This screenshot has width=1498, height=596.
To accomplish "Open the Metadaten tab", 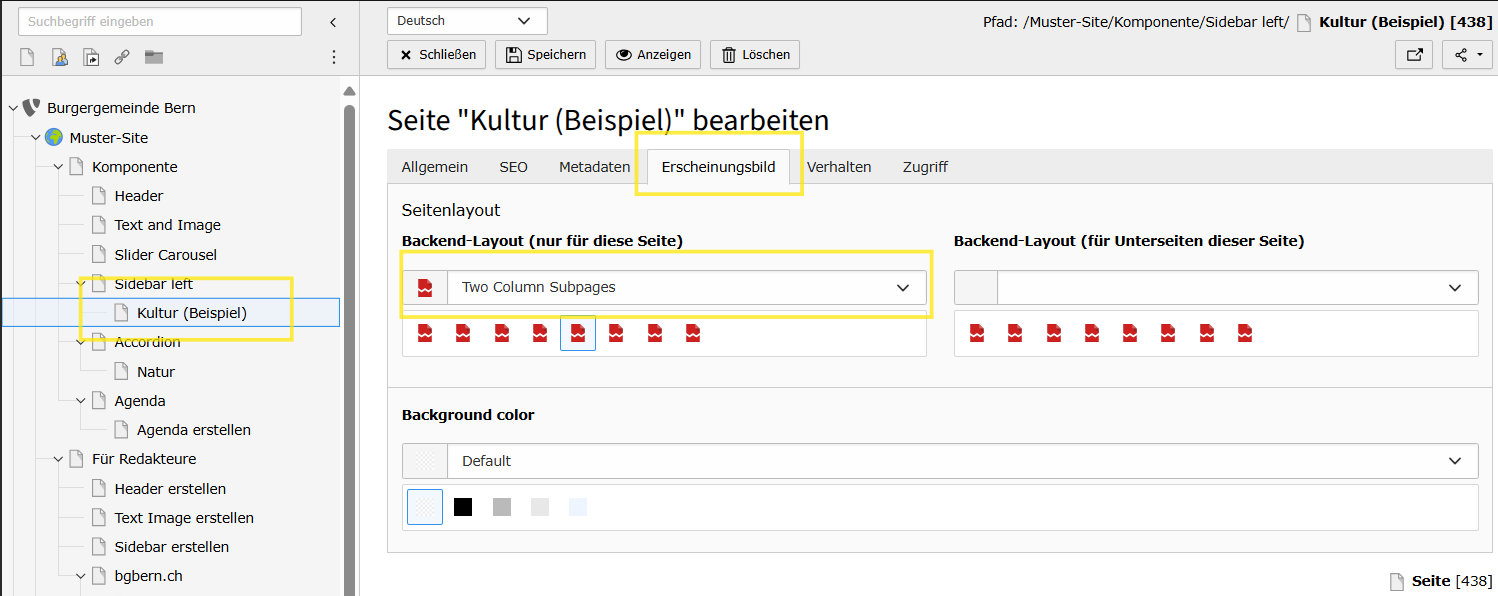I will tap(594, 167).
